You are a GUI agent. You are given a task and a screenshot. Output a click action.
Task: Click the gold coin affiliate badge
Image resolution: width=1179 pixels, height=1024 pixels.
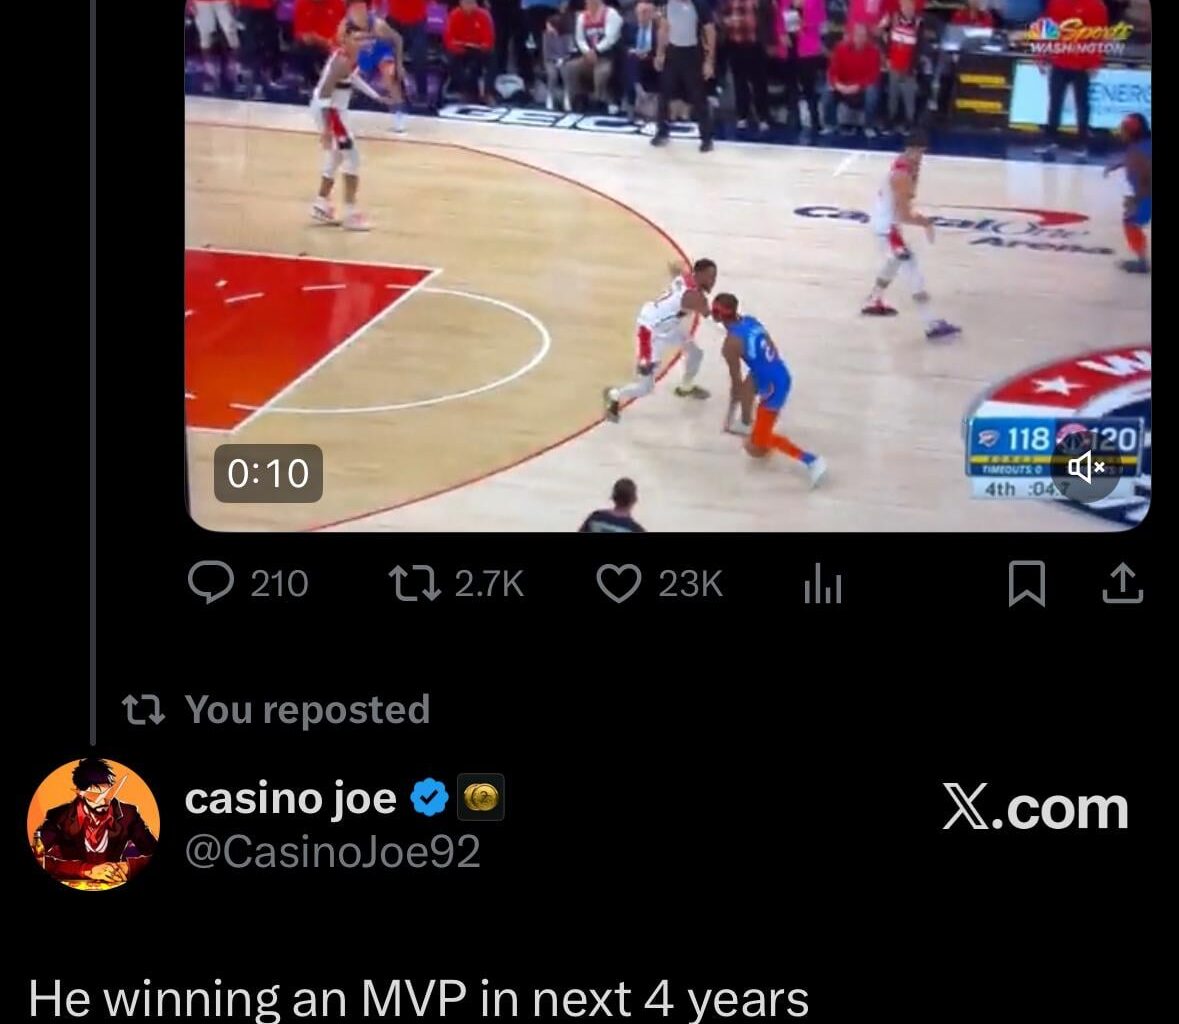[480, 797]
